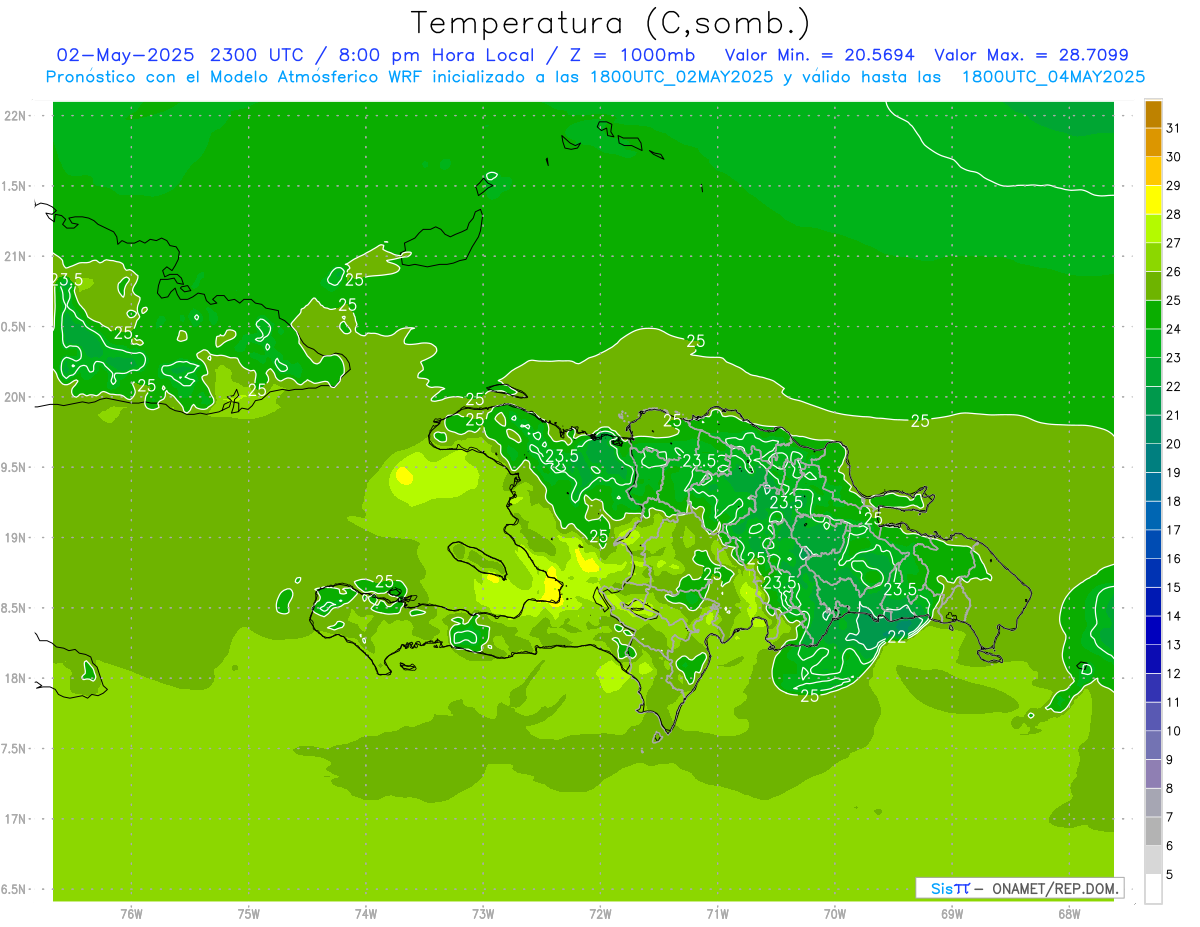Click the "Valor Max. = 28.7099" value
1200x927 pixels.
(1031, 55)
